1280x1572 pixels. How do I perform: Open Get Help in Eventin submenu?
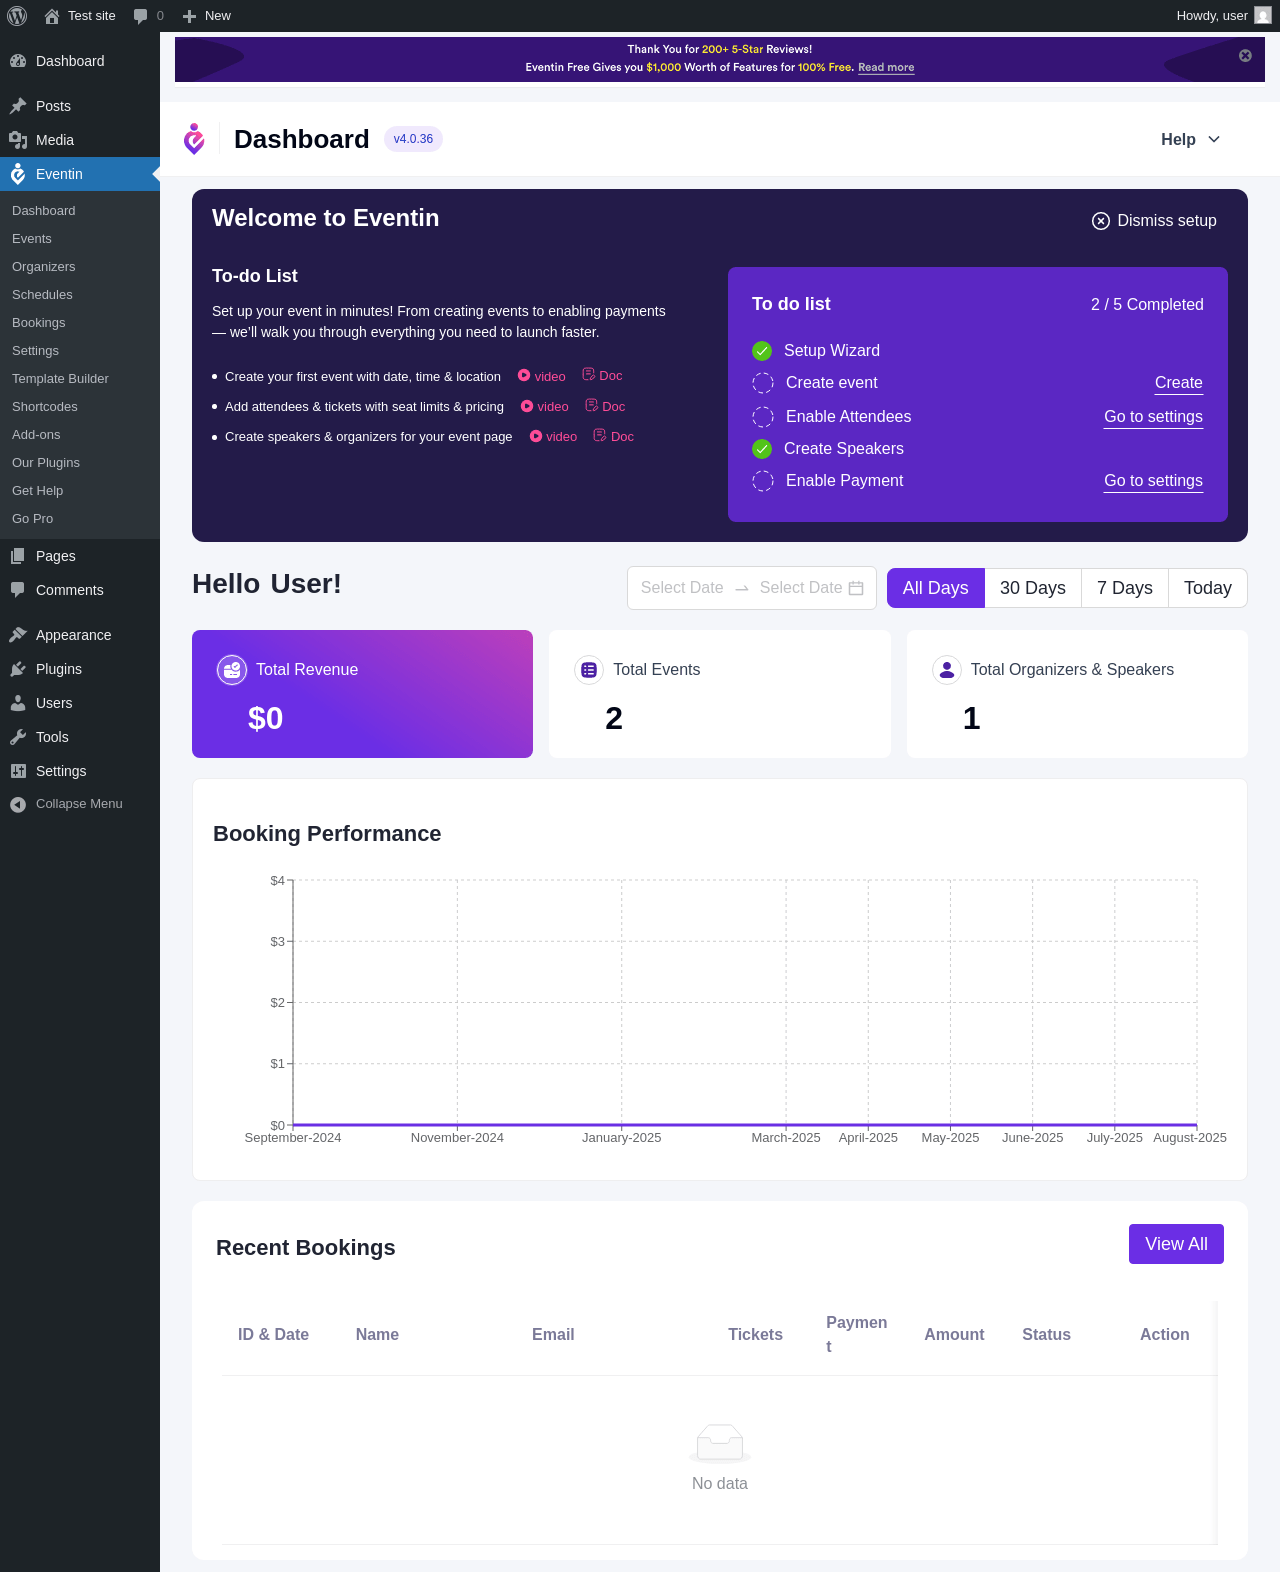[x=38, y=491]
